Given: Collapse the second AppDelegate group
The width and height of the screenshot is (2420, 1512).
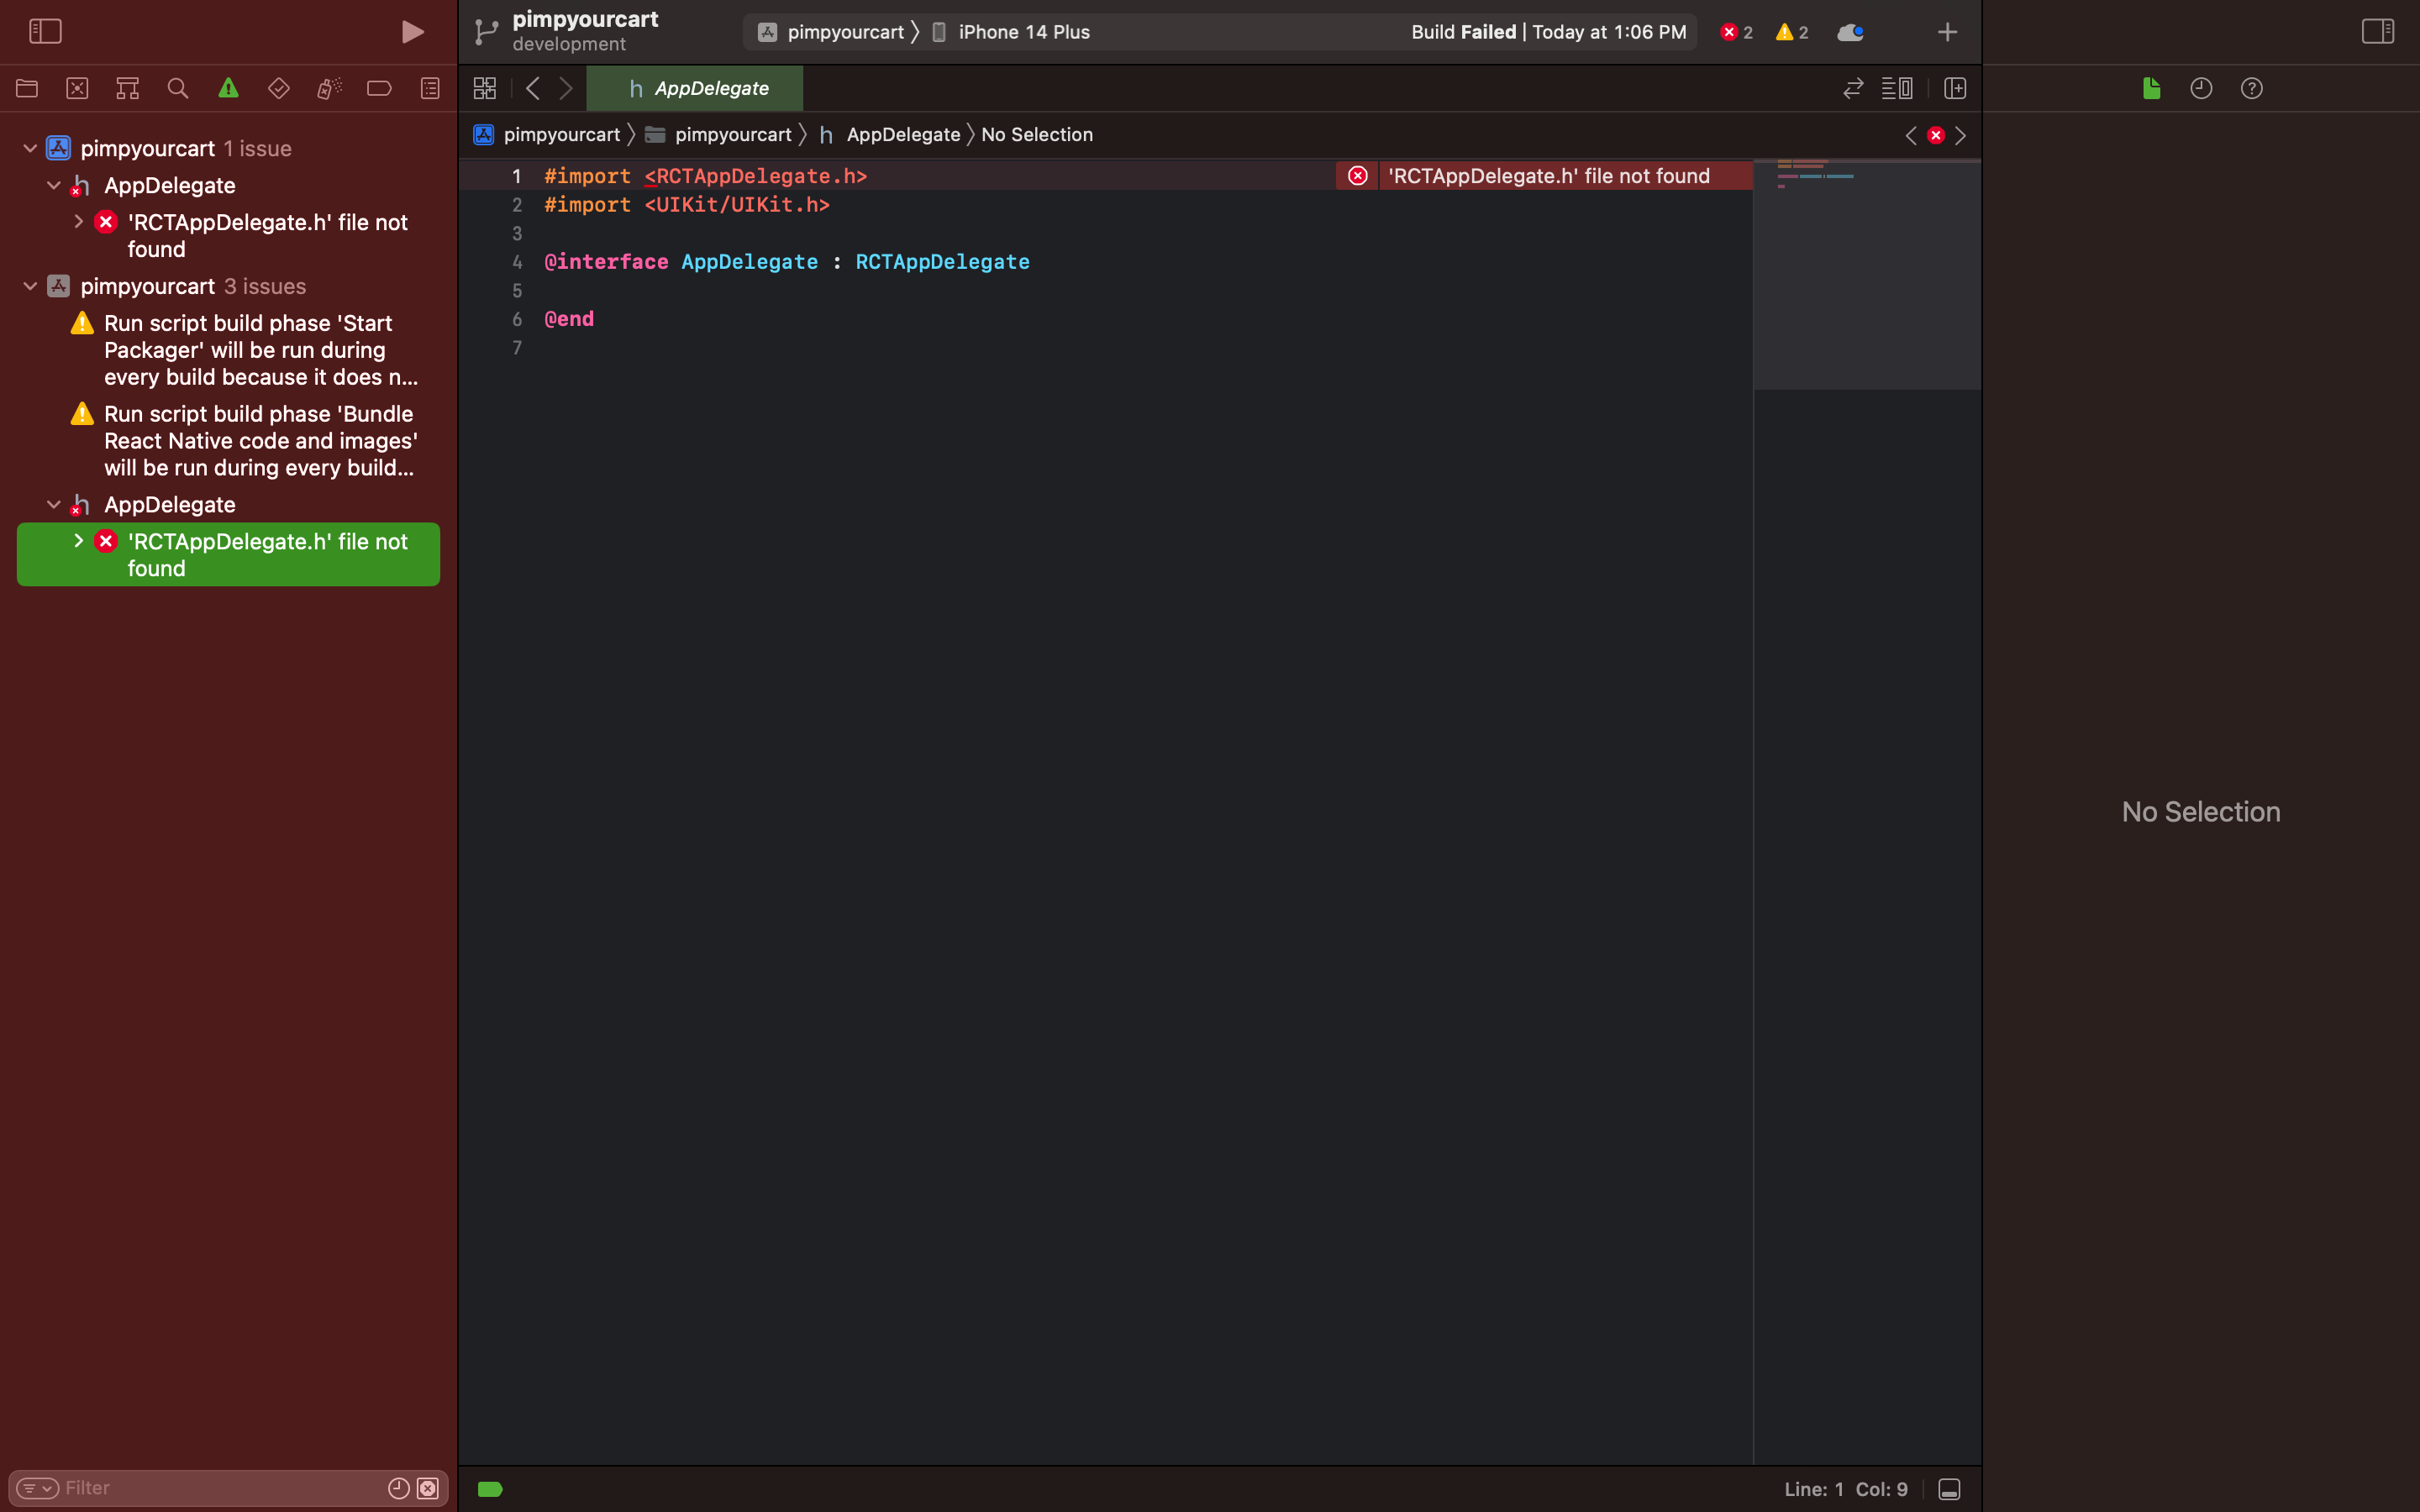Looking at the screenshot, I should point(55,504).
